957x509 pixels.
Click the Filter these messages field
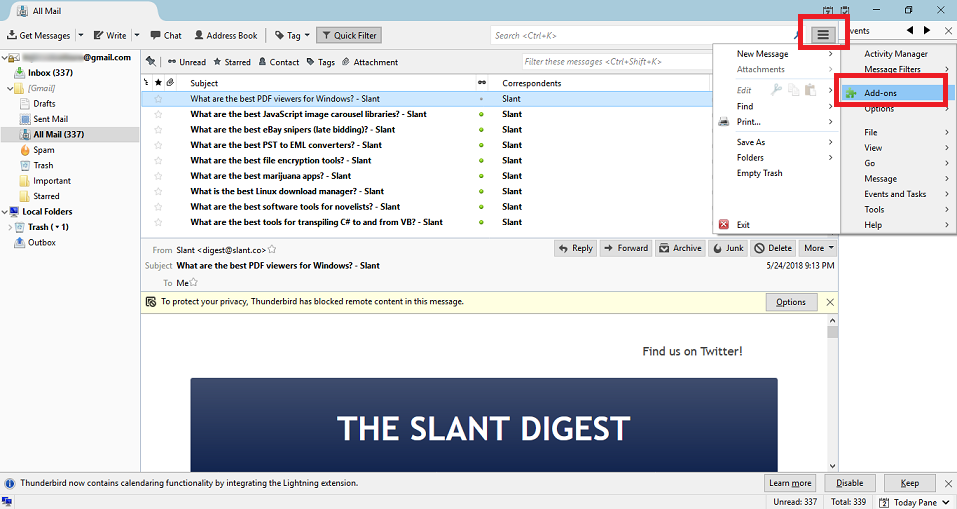pyautogui.click(x=616, y=62)
